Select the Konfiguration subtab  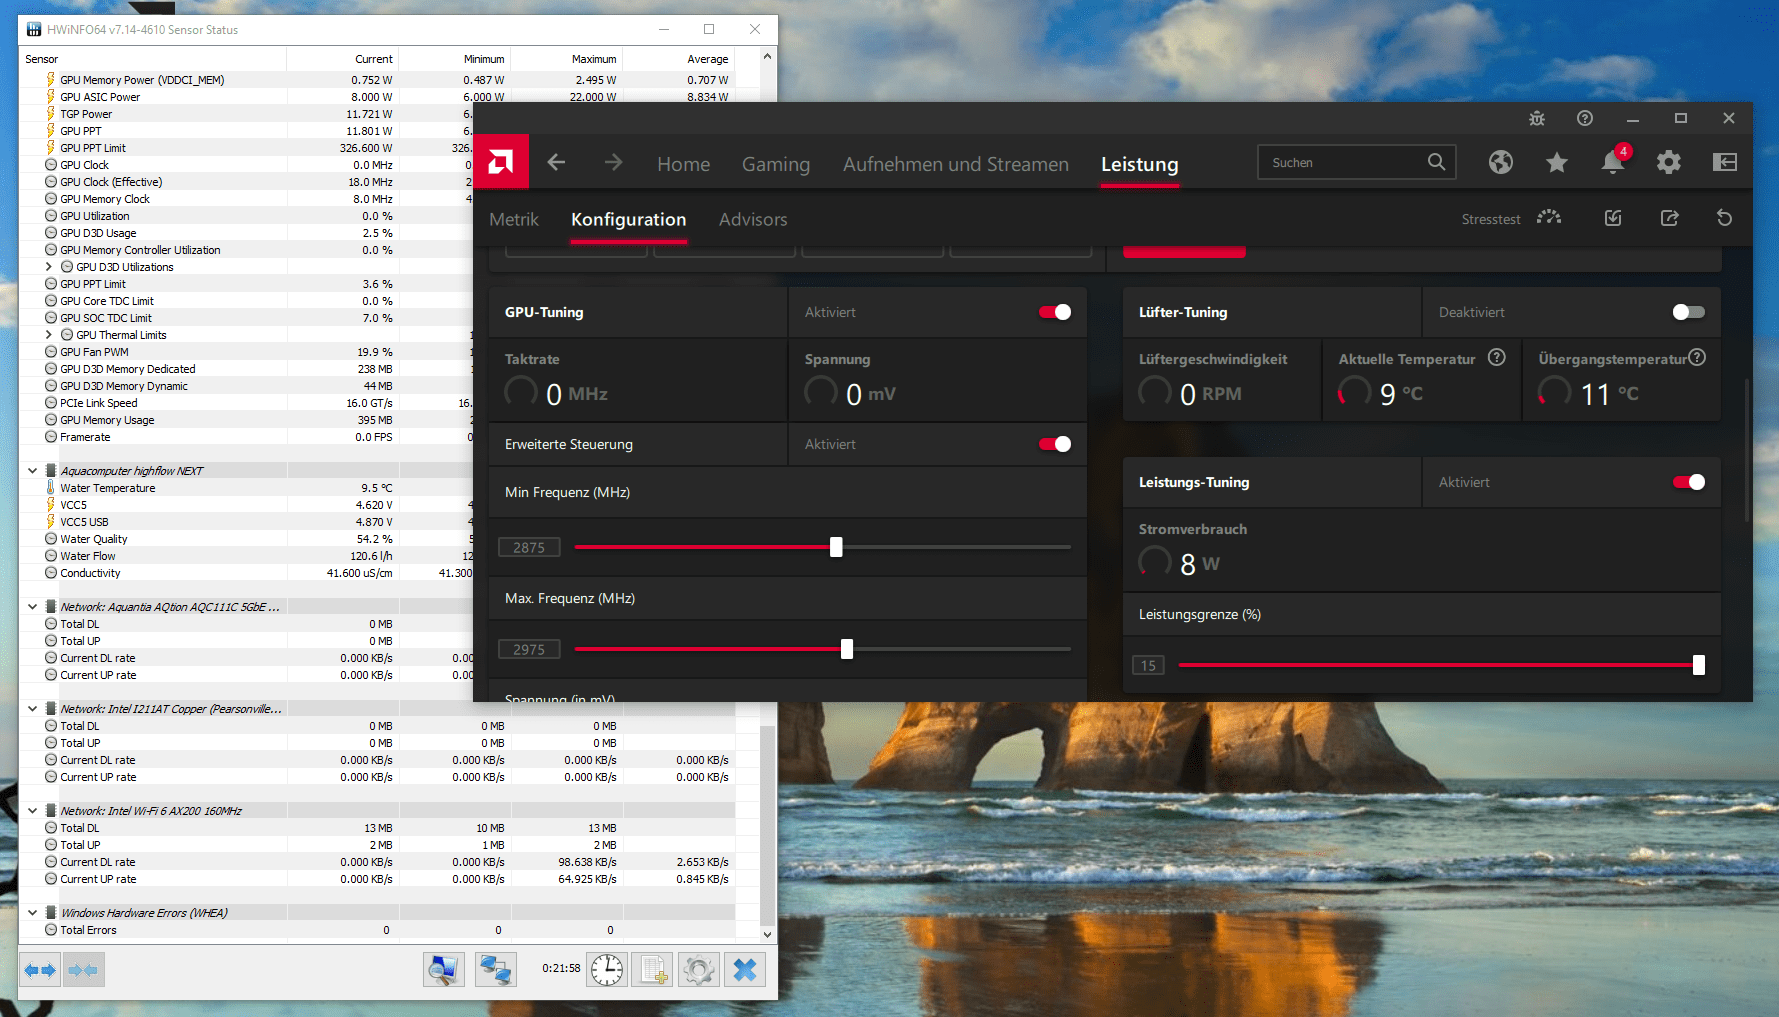(629, 219)
